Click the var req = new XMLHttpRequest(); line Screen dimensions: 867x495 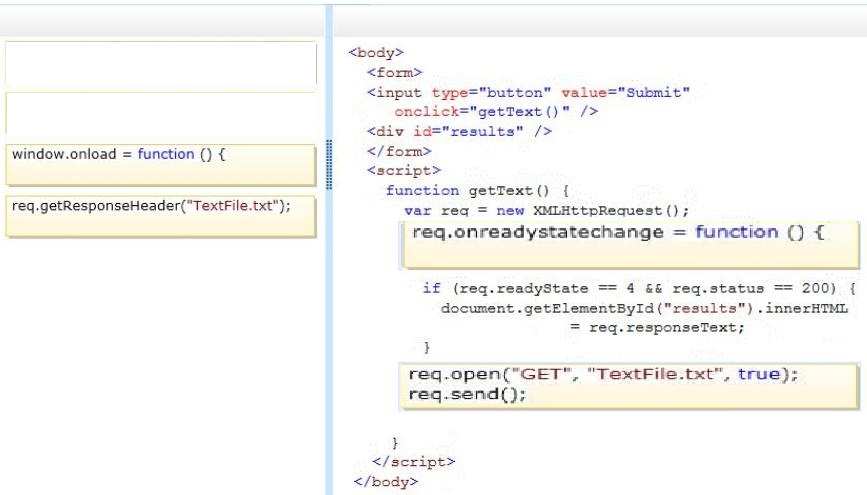[x=546, y=211]
